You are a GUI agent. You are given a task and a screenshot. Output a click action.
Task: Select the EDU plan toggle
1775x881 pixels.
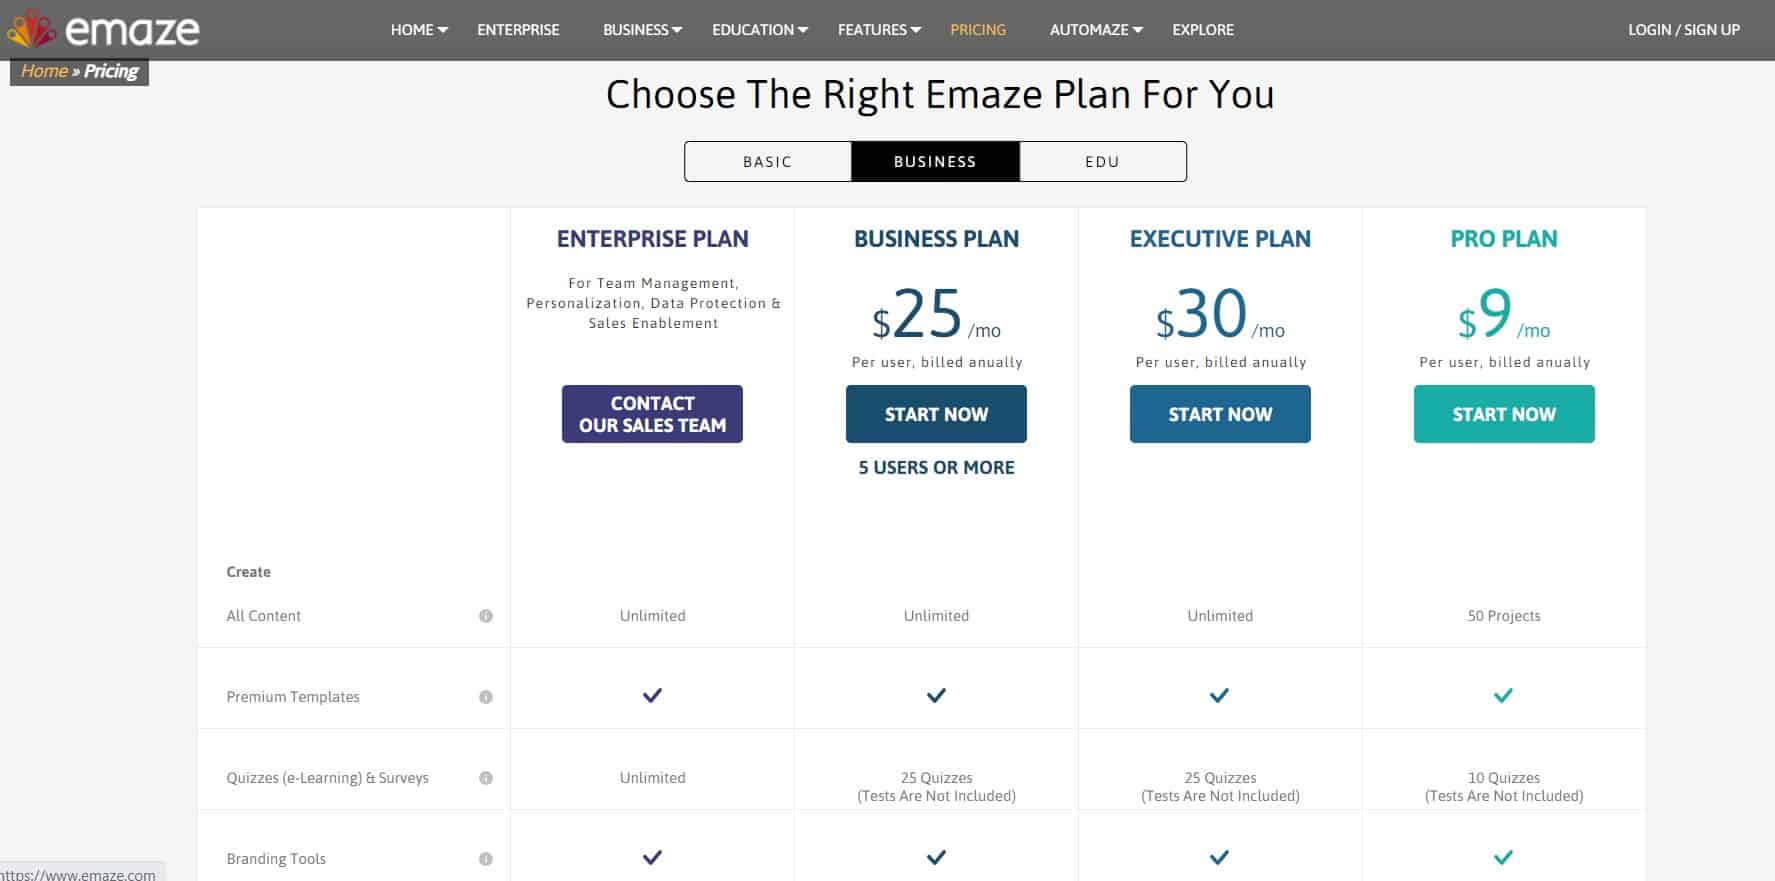tap(1103, 161)
